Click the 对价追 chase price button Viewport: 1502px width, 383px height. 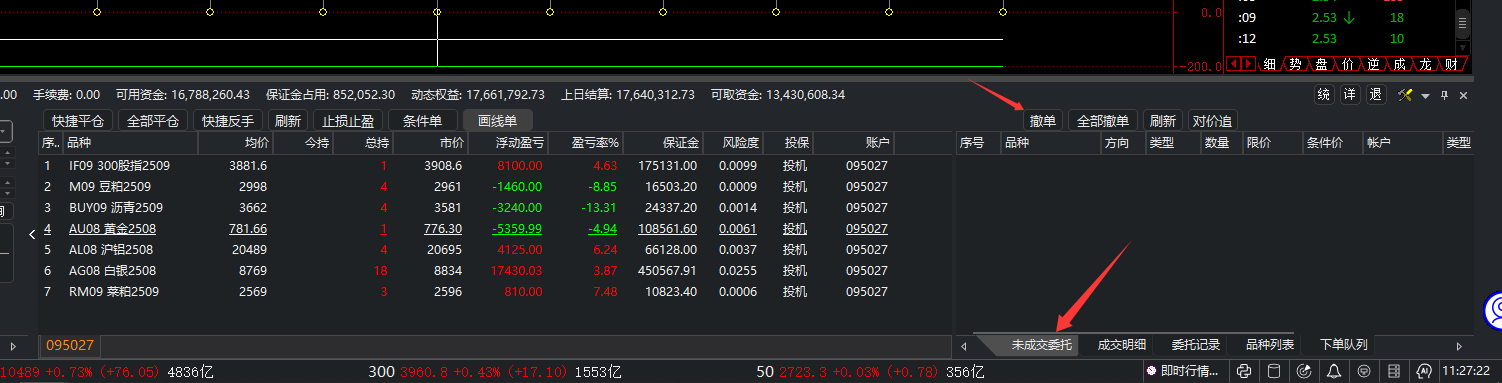pos(1213,120)
